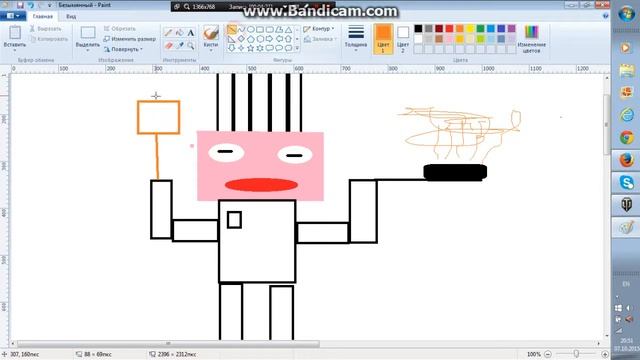The width and height of the screenshot is (640, 360).
Task: Select the Line shape
Action: (x=232, y=29)
